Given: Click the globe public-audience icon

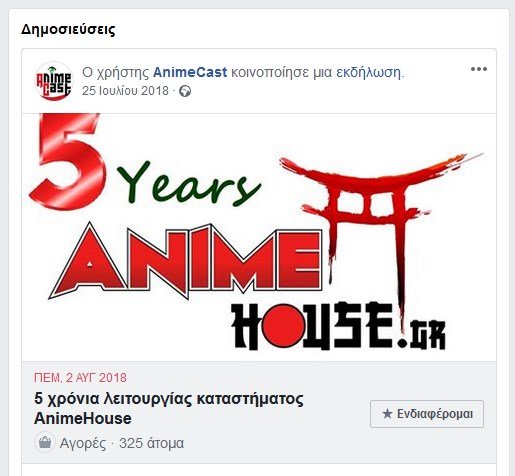Looking at the screenshot, I should pyautogui.click(x=185, y=91).
